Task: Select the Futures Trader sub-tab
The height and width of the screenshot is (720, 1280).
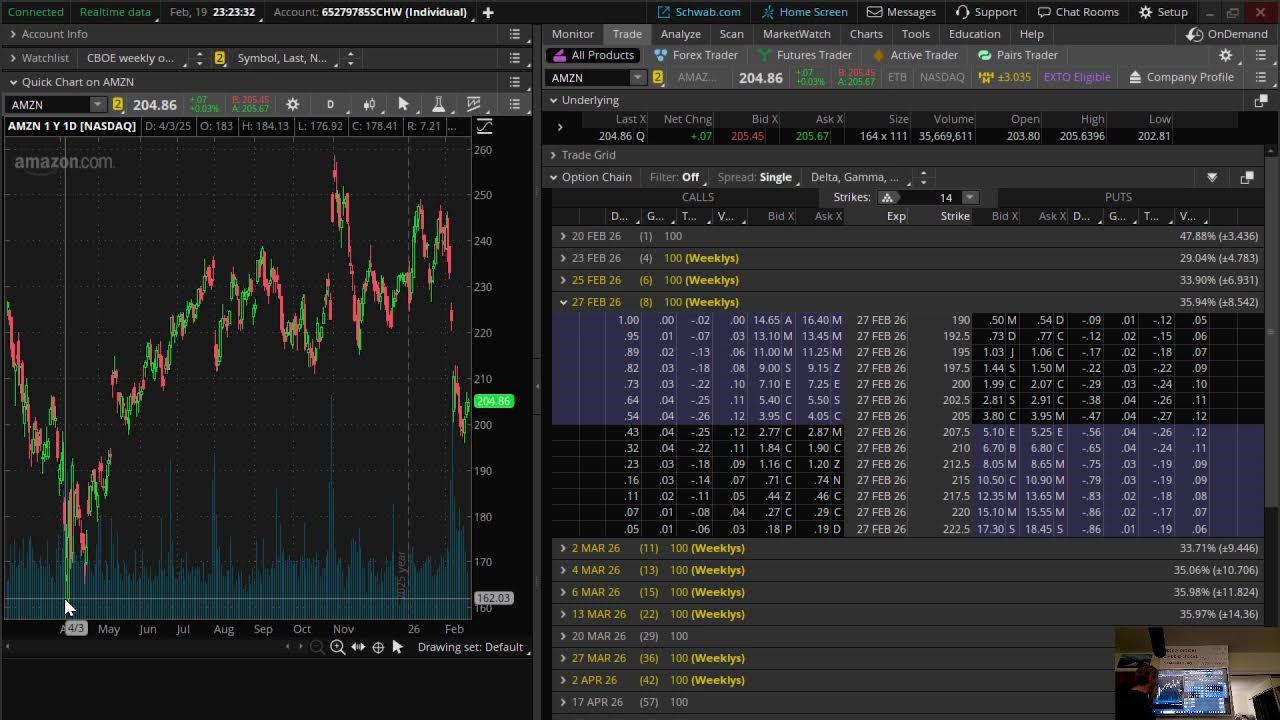Action: (x=804, y=55)
